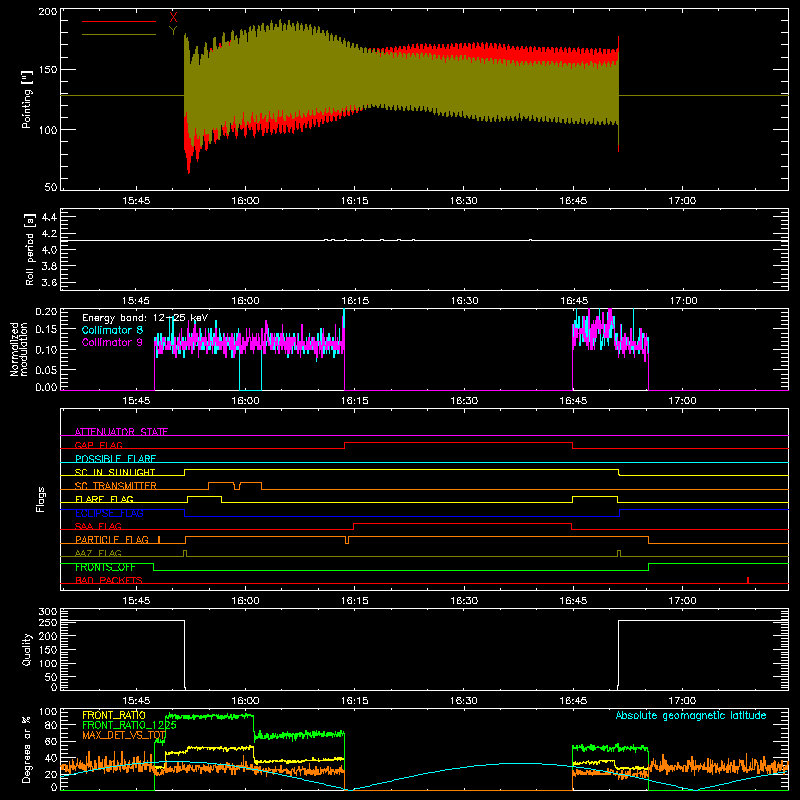Click the BAD_PACKETS label
This screenshot has height=800, width=800.
coord(109,580)
